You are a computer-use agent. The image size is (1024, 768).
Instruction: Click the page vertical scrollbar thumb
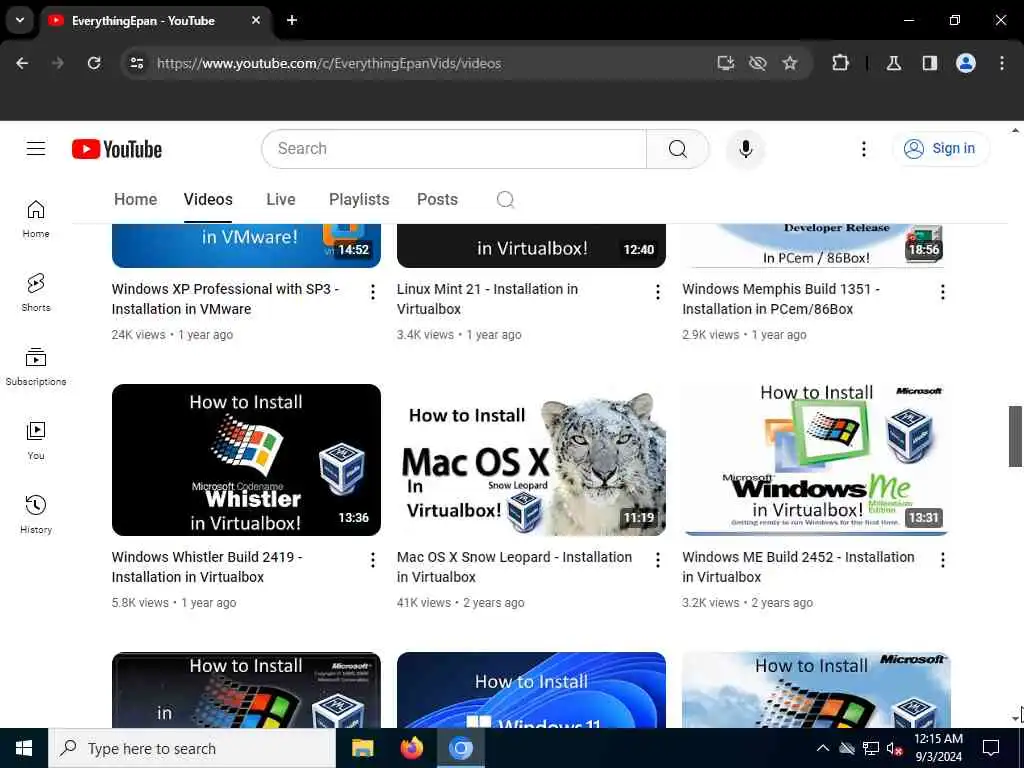tap(1015, 436)
